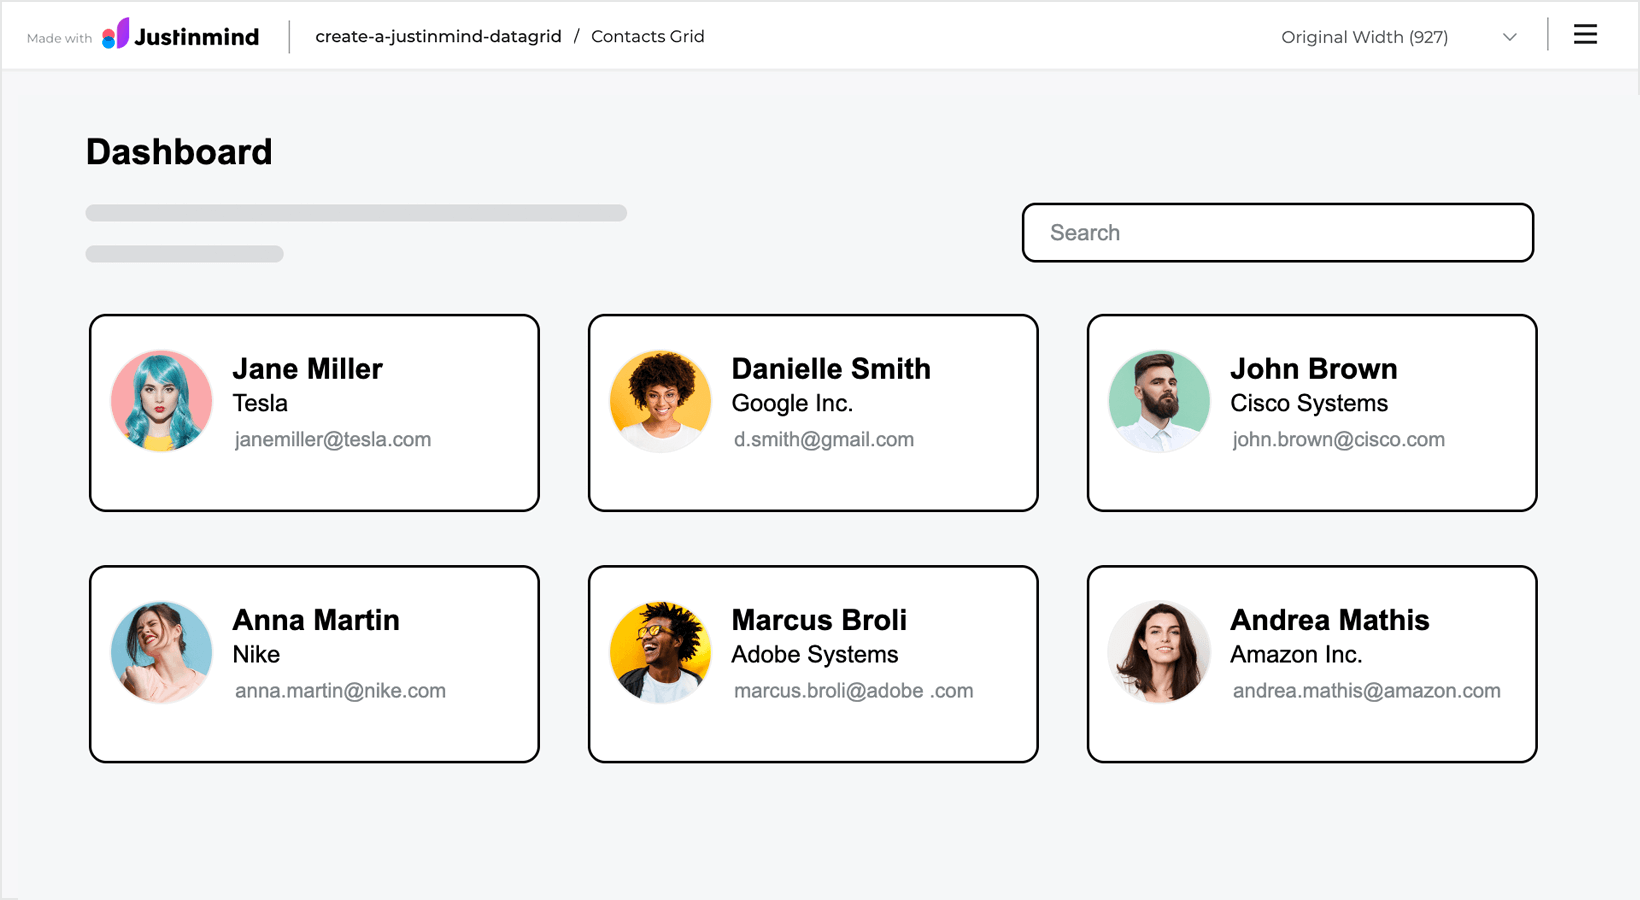The image size is (1640, 900).
Task: Click Danielle Smith's avatar photo
Action: [660, 401]
